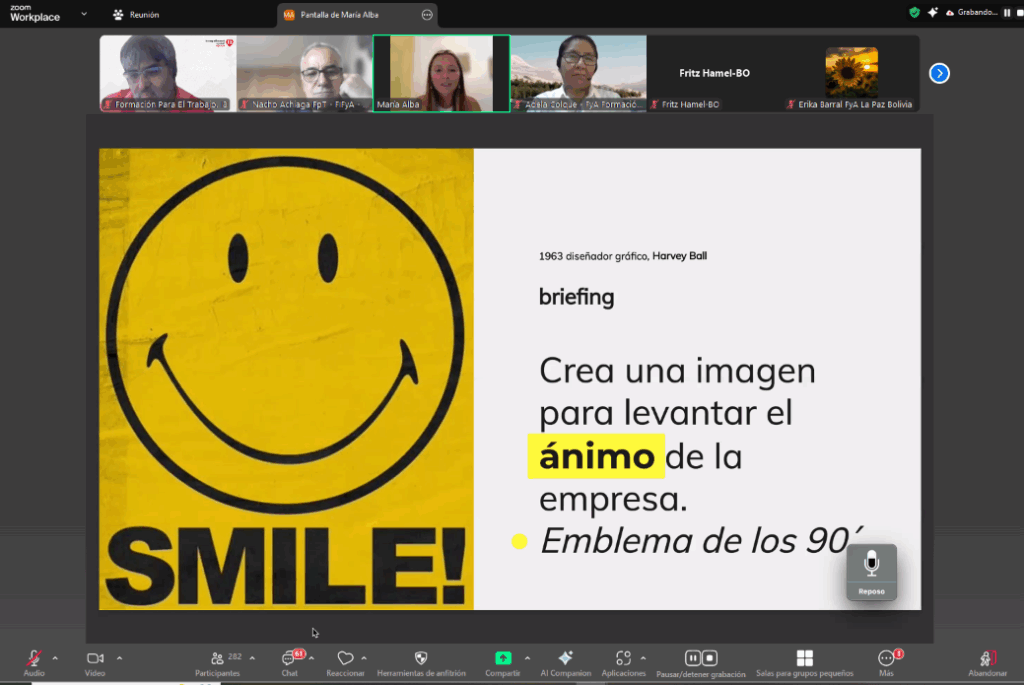Click the green encryption shield icon
The width and height of the screenshot is (1024, 685).
(x=914, y=12)
